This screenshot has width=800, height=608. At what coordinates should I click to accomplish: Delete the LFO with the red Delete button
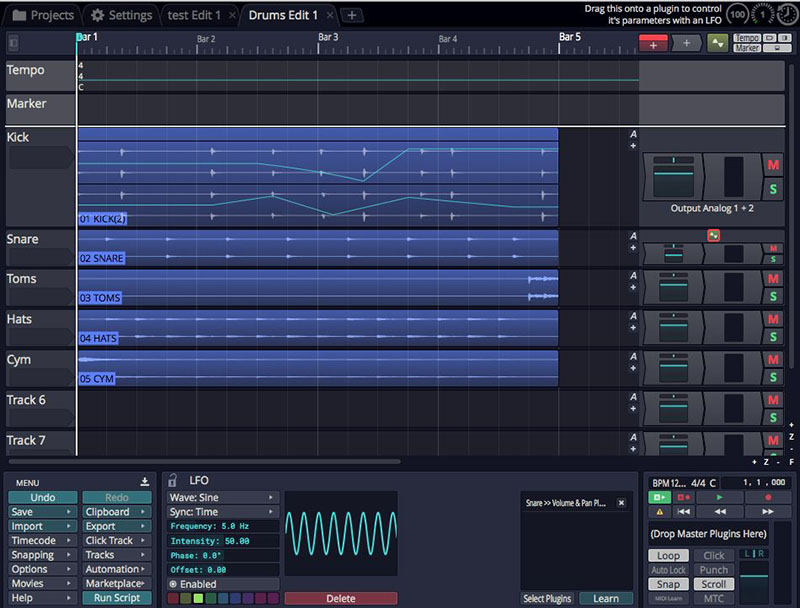(x=341, y=598)
